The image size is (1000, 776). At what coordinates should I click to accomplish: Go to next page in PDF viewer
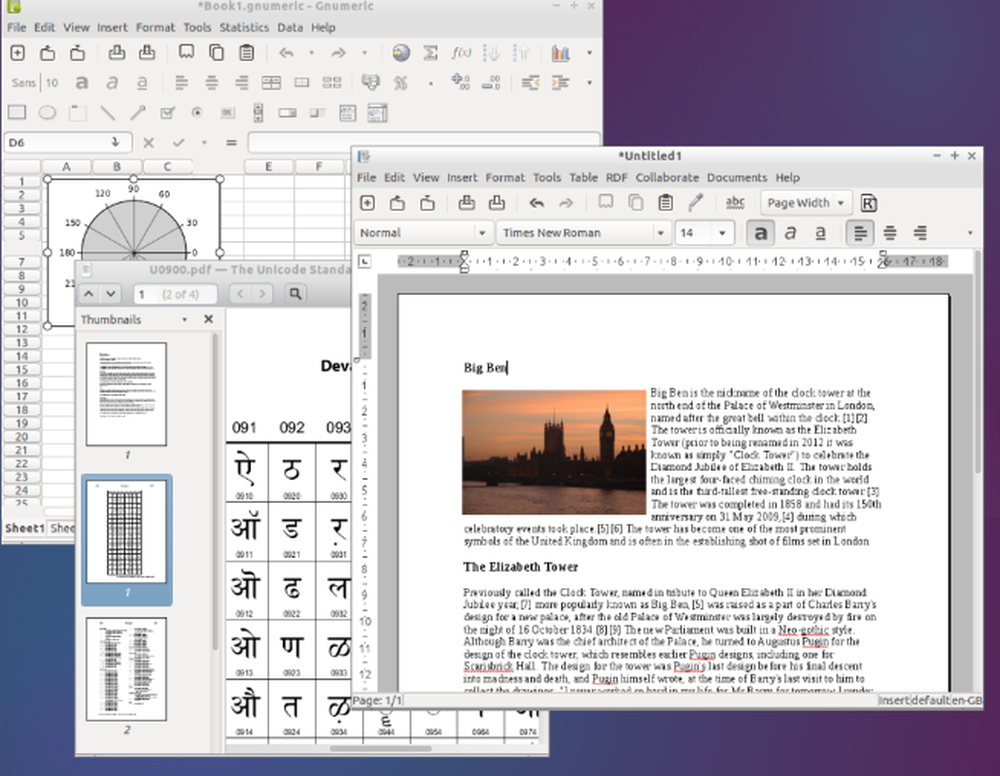111,294
